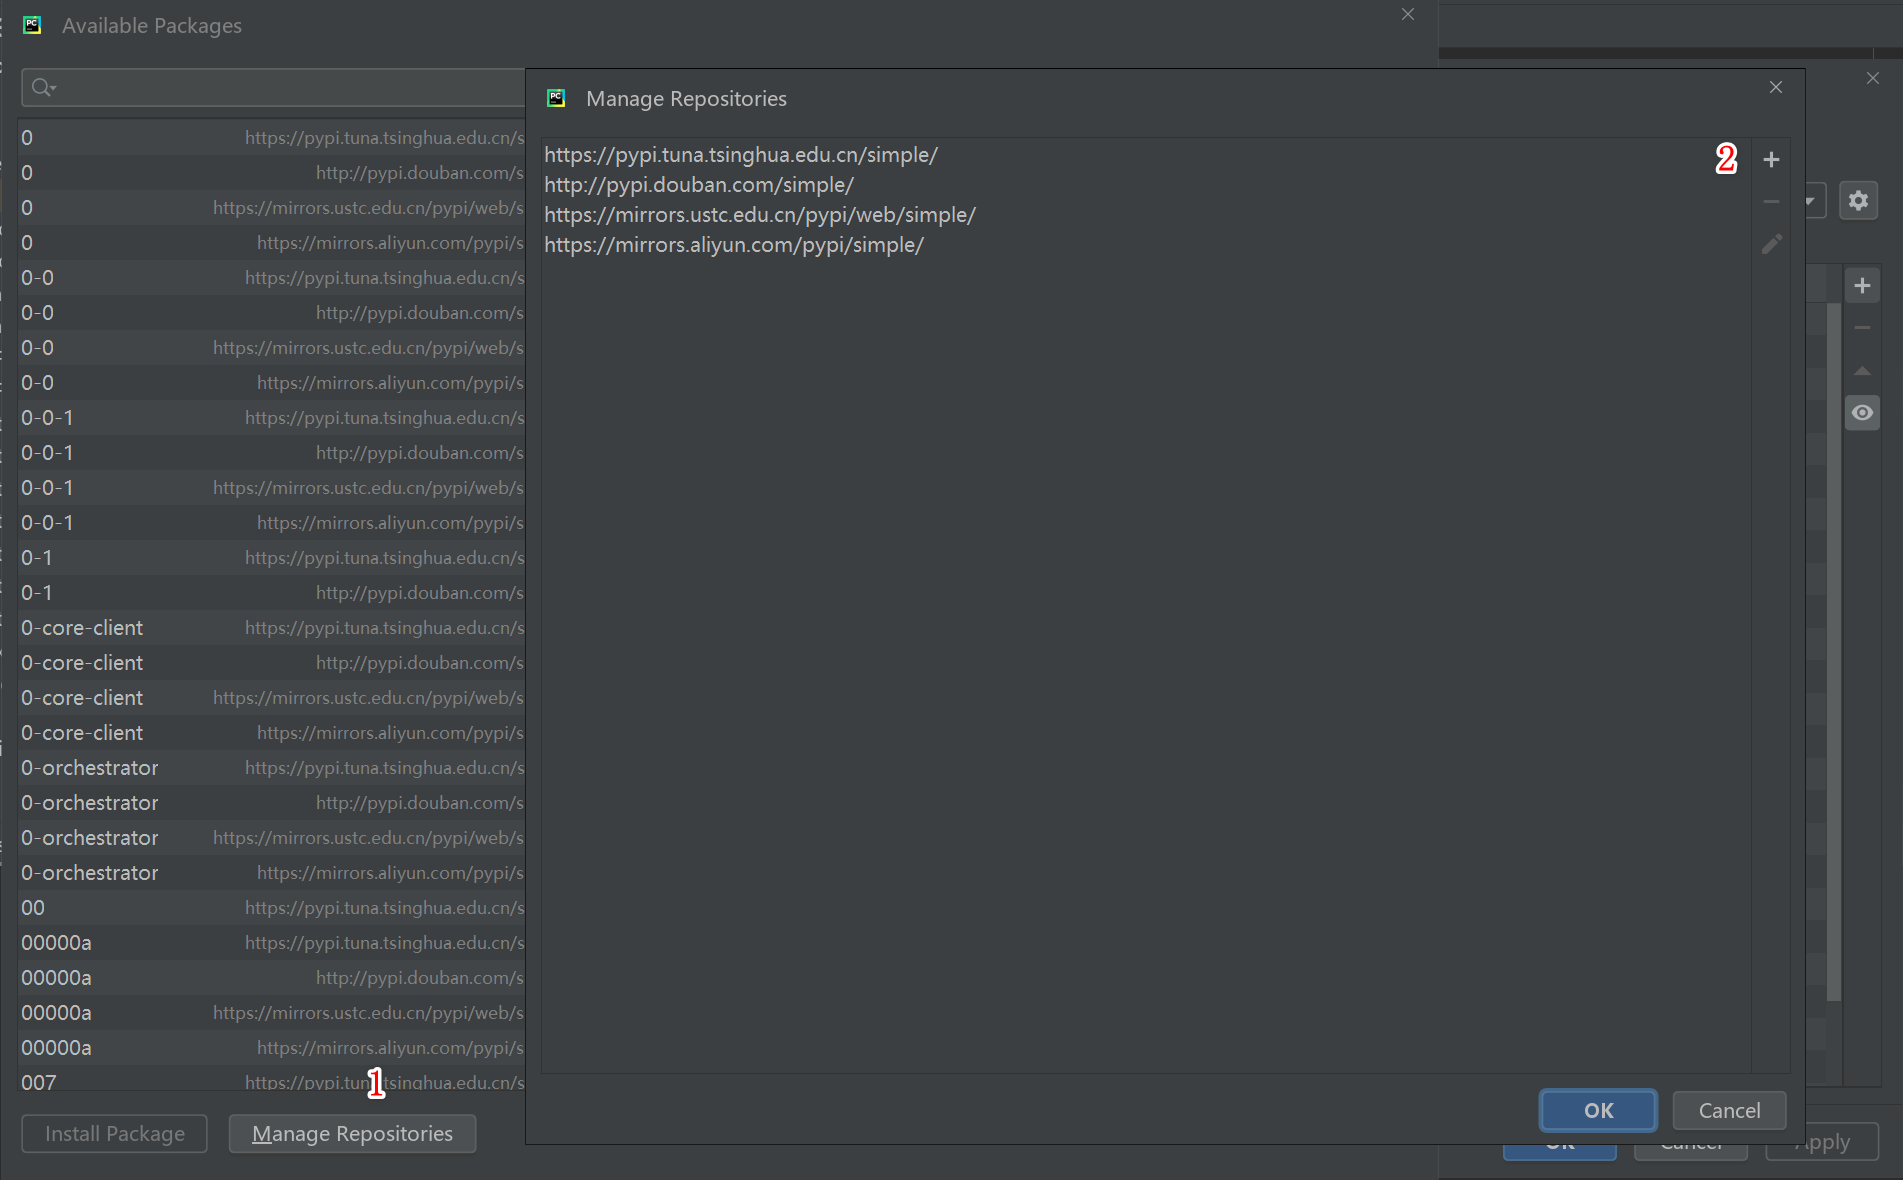The image size is (1903, 1180).
Task: Select package 0 from the ustc mirror
Action: pos(272,208)
